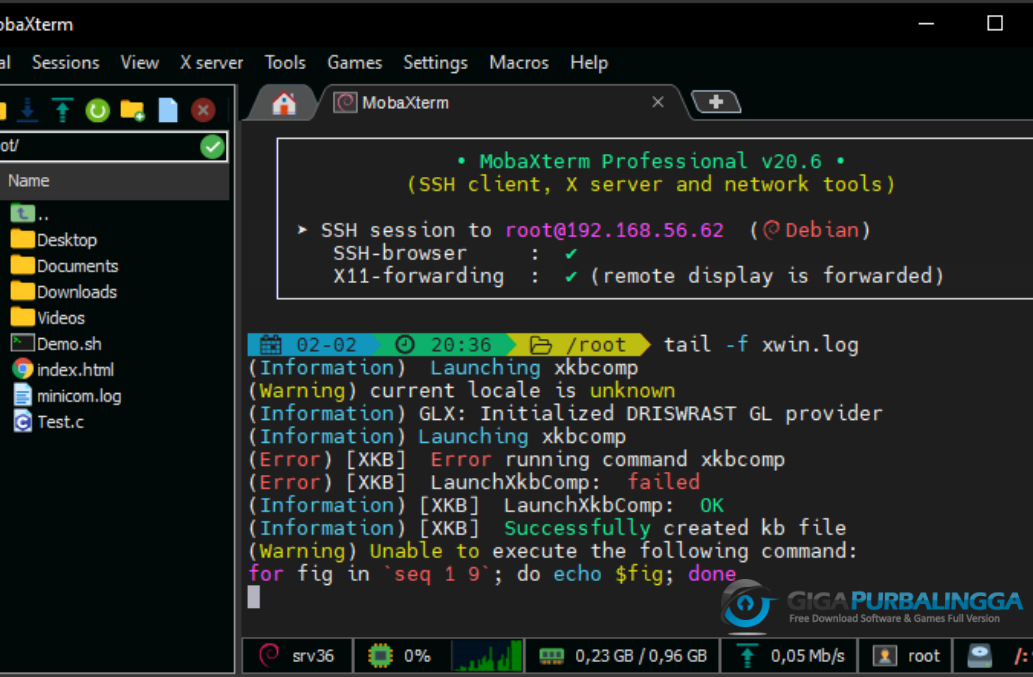Select the index.html file

[x=63, y=370]
